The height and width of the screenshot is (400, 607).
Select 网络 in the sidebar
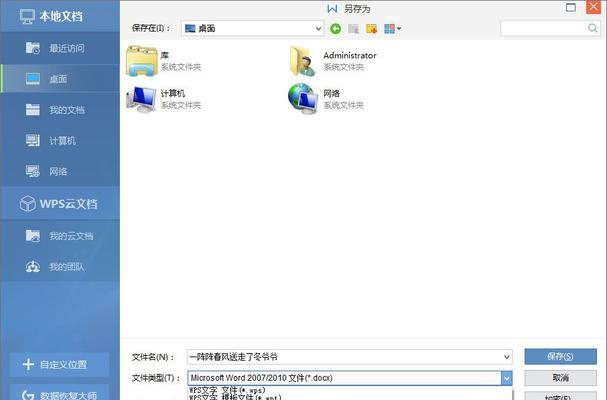click(x=60, y=171)
